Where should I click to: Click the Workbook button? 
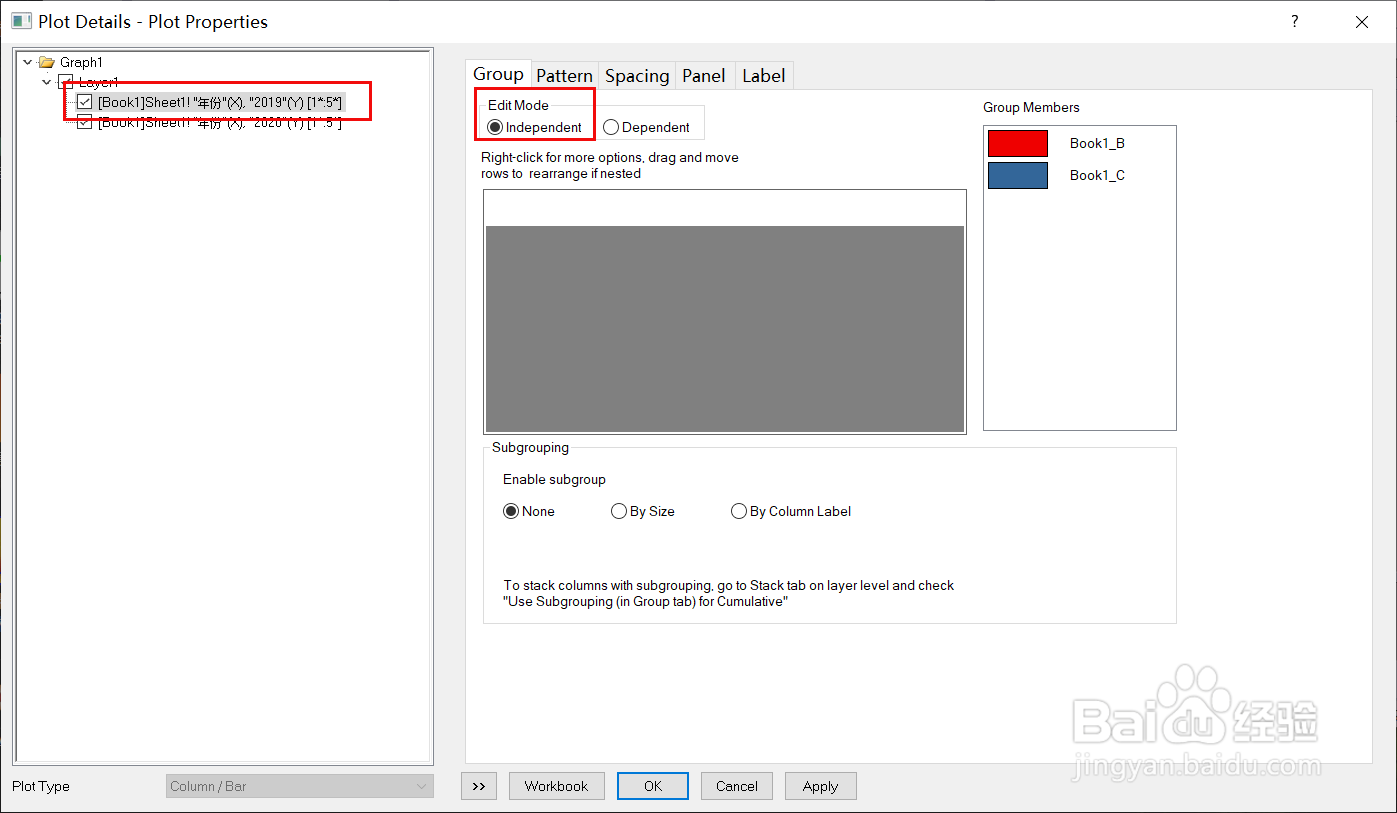click(557, 786)
